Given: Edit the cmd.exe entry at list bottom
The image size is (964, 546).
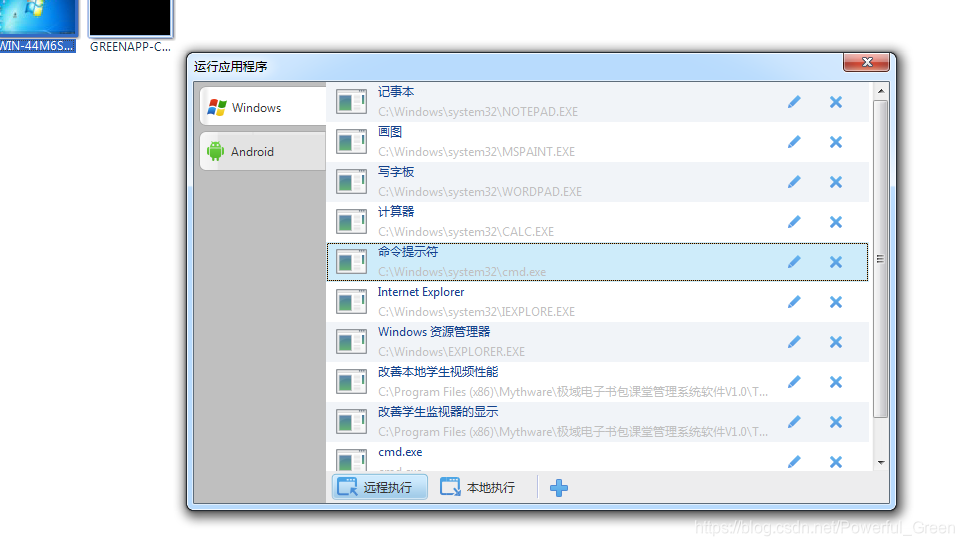Looking at the screenshot, I should (794, 462).
